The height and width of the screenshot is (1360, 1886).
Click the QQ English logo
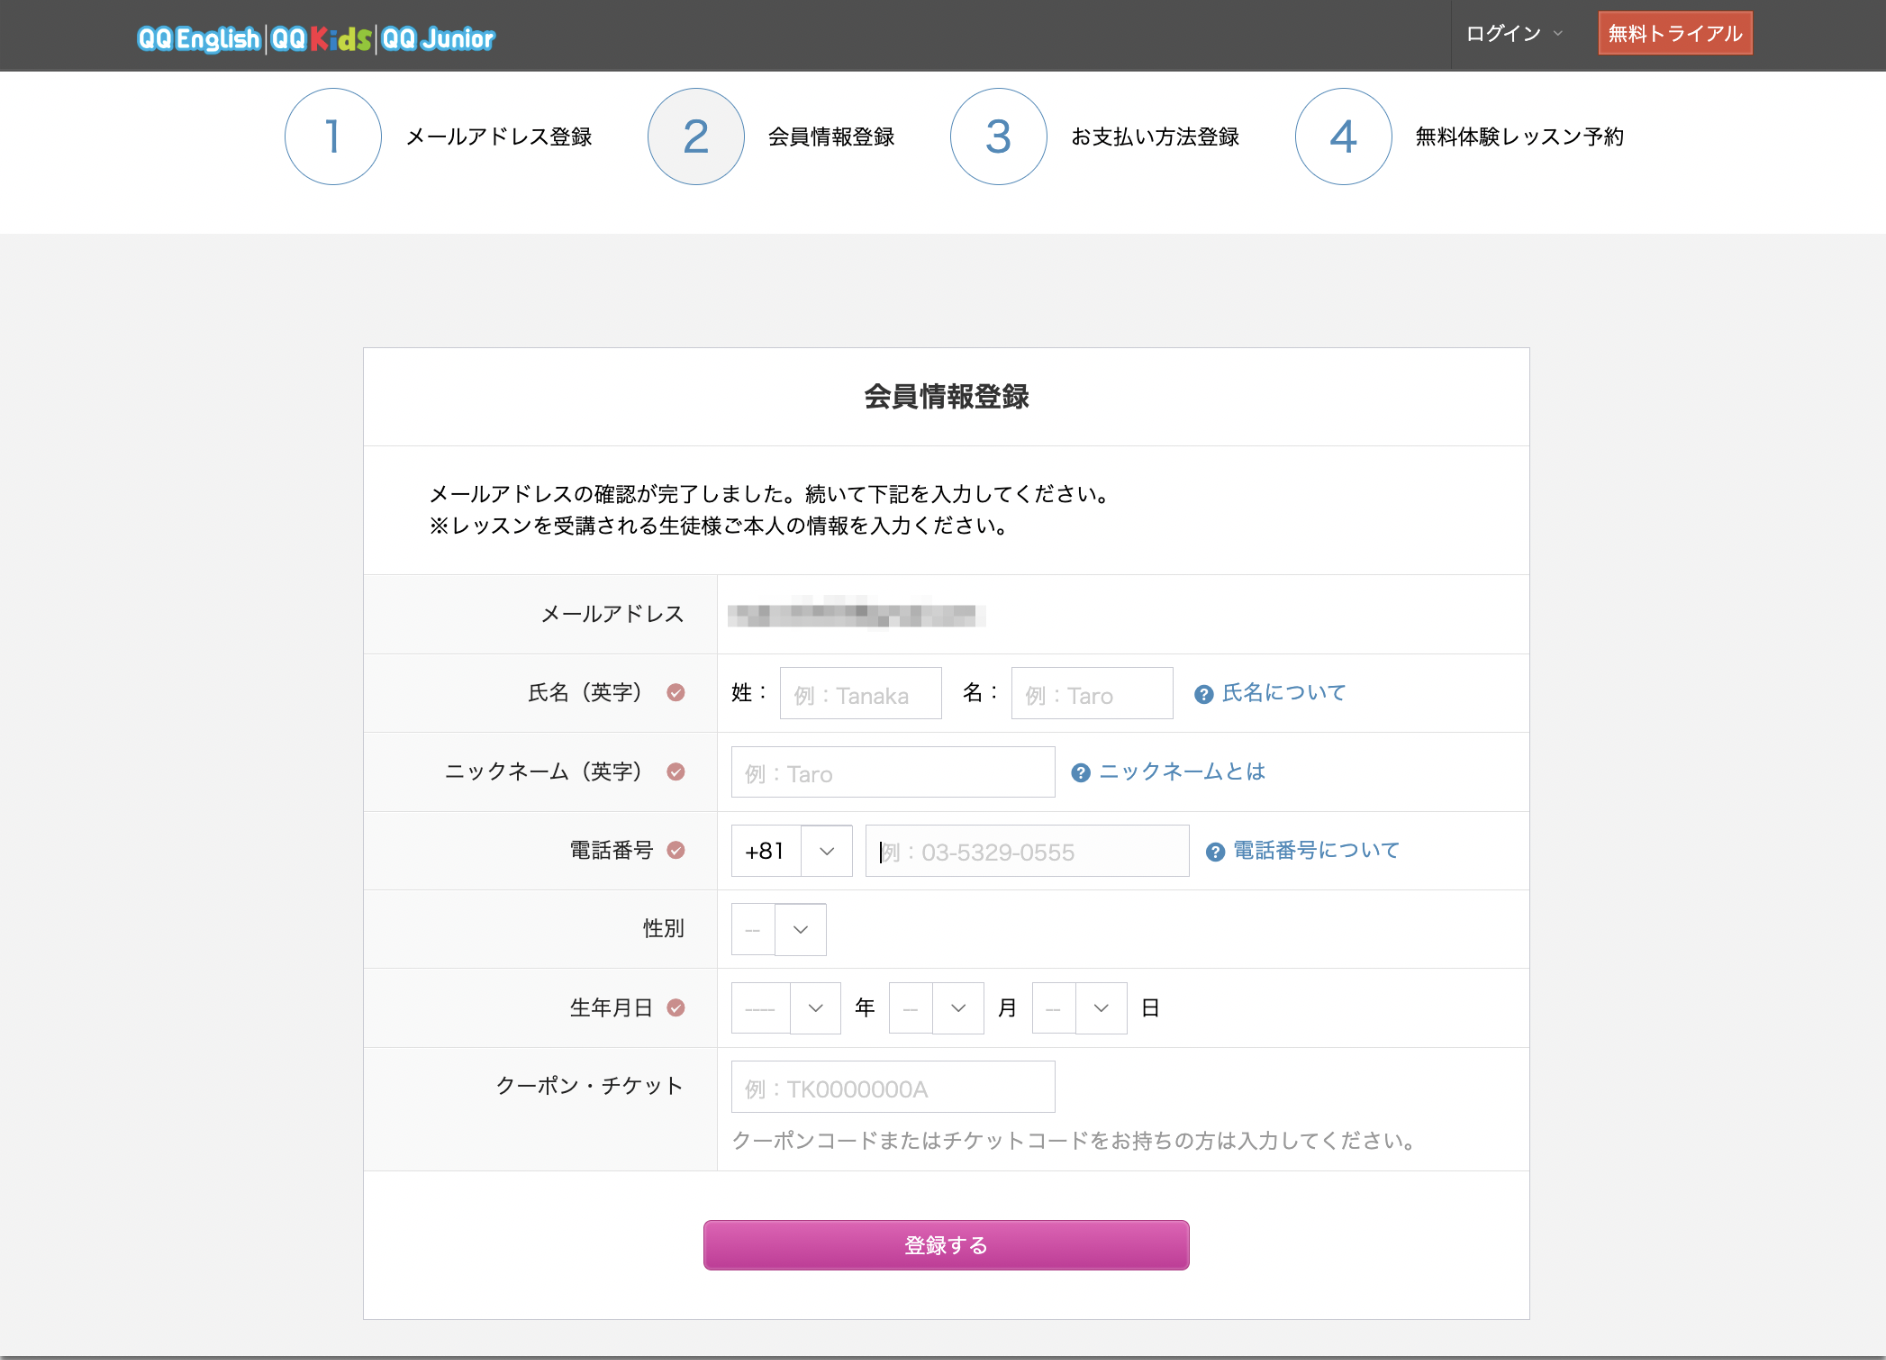(198, 38)
